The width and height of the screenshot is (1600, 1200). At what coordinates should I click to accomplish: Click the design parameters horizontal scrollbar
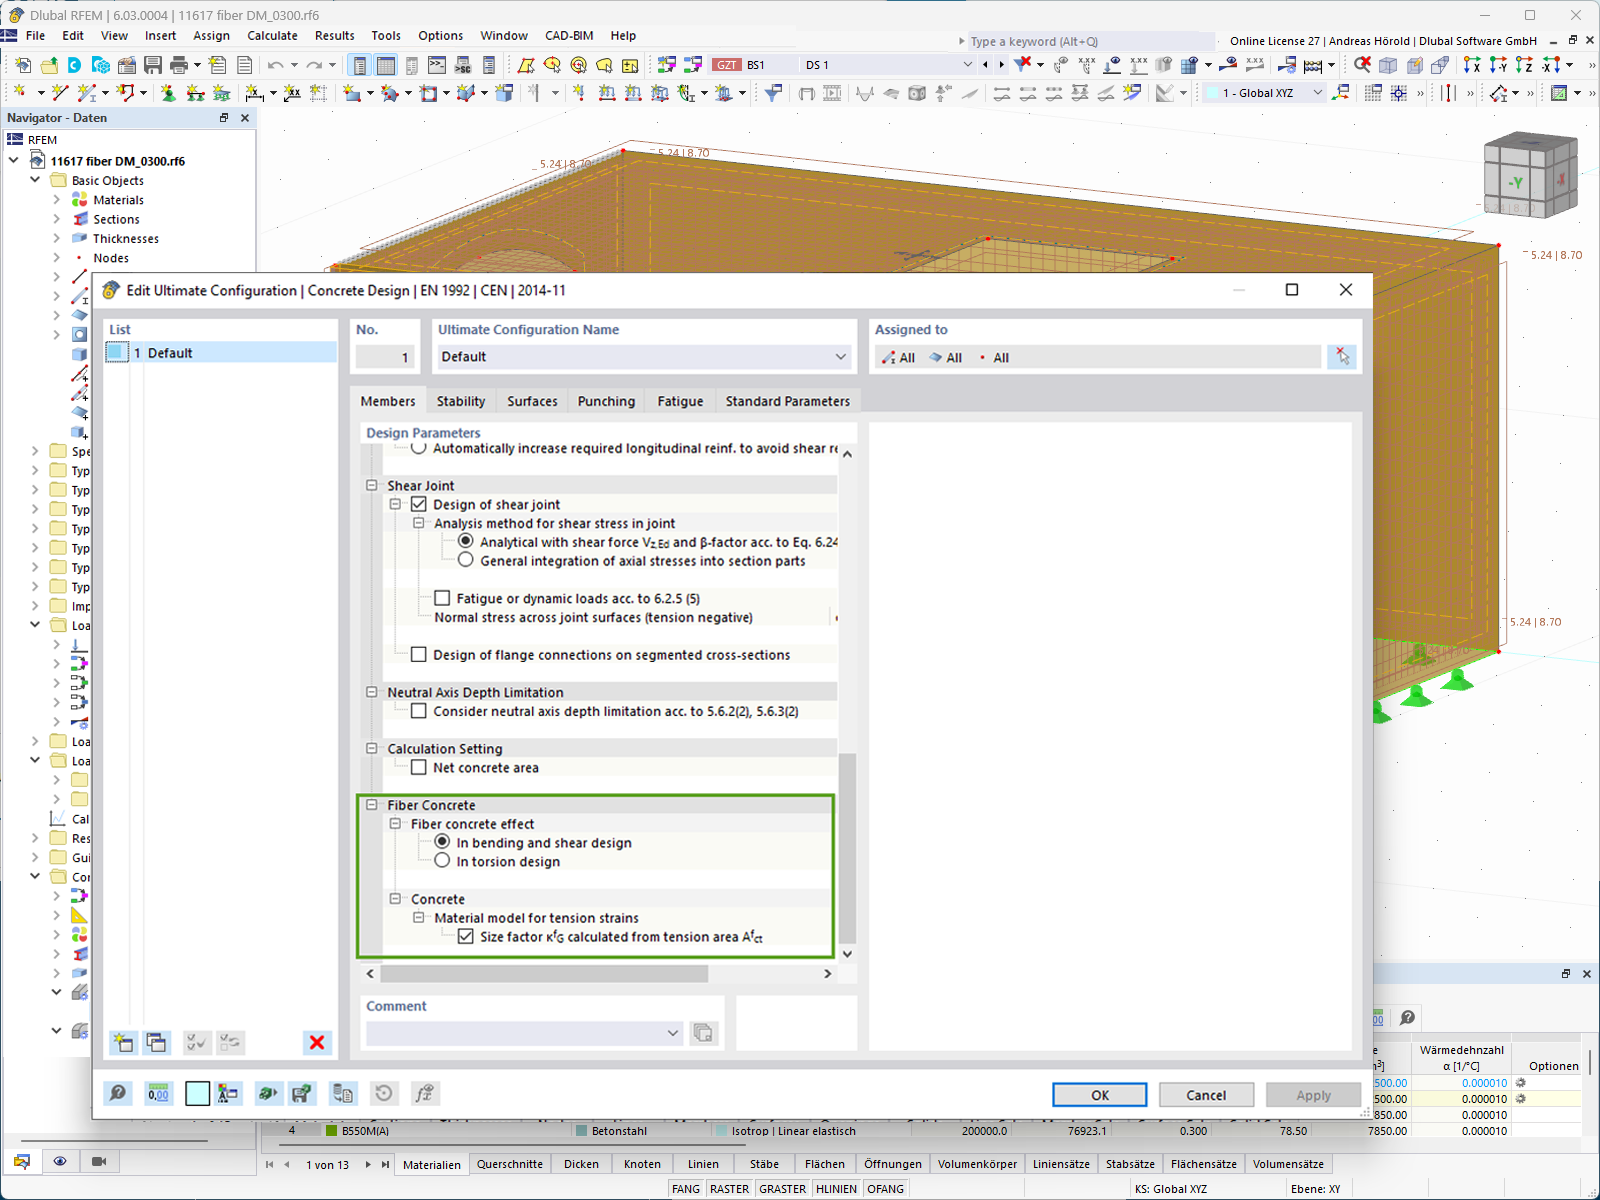pyautogui.click(x=544, y=973)
